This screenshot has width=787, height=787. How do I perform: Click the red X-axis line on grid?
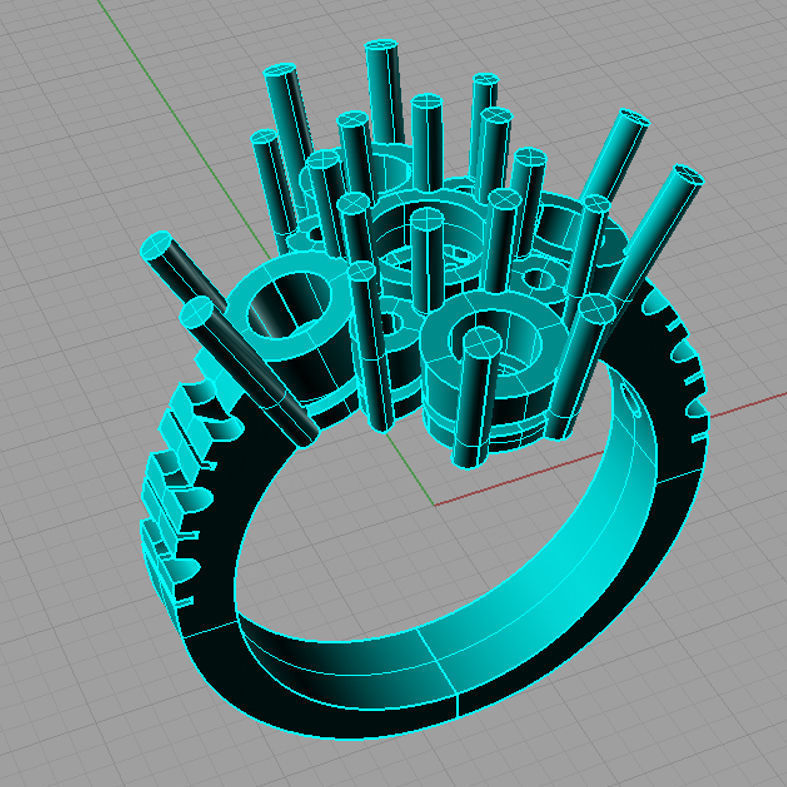610,451
